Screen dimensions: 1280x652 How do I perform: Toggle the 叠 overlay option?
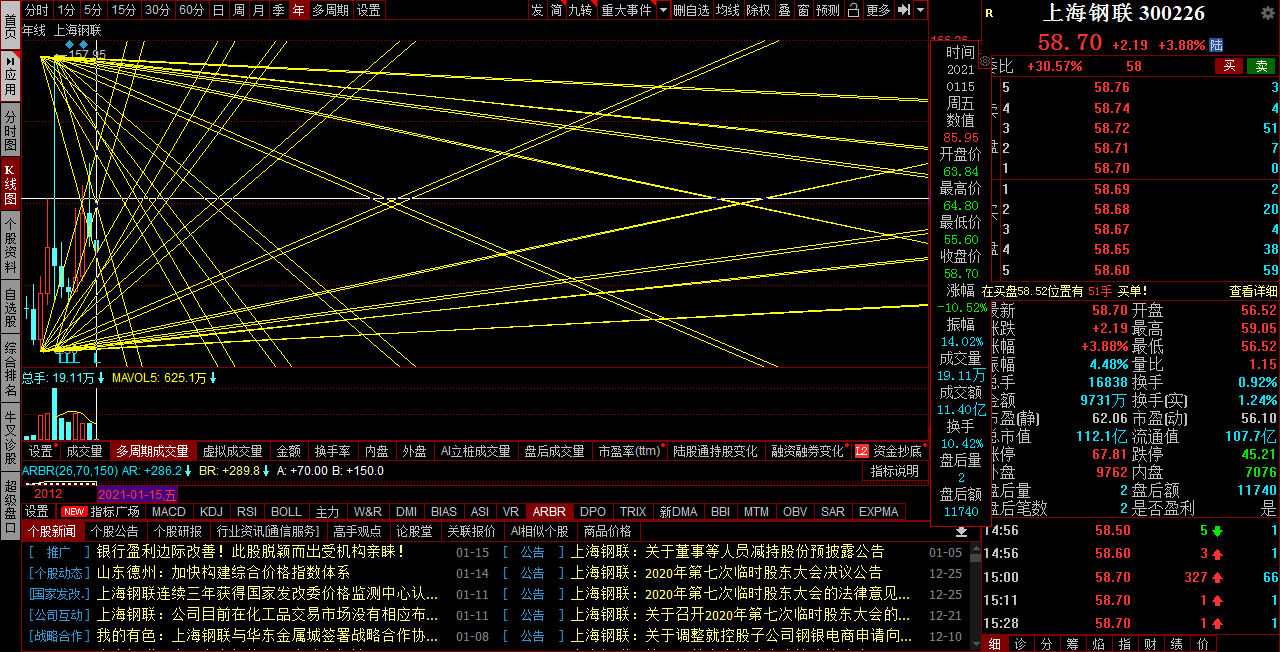pos(784,10)
